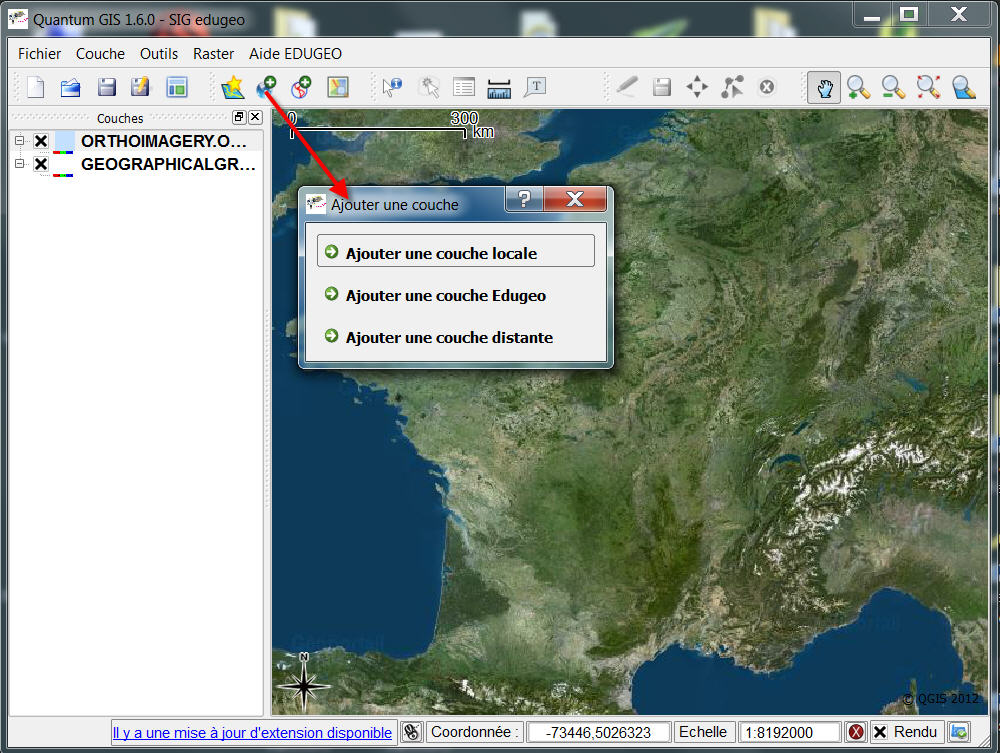Maximize the Quantum GIS window
This screenshot has width=1000, height=753.
909,13
